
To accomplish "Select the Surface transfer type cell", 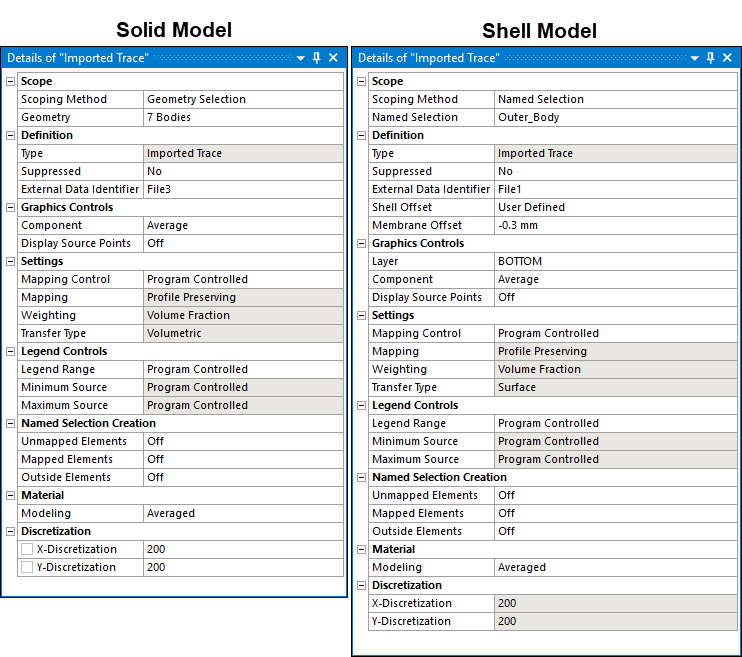I will pos(616,387).
